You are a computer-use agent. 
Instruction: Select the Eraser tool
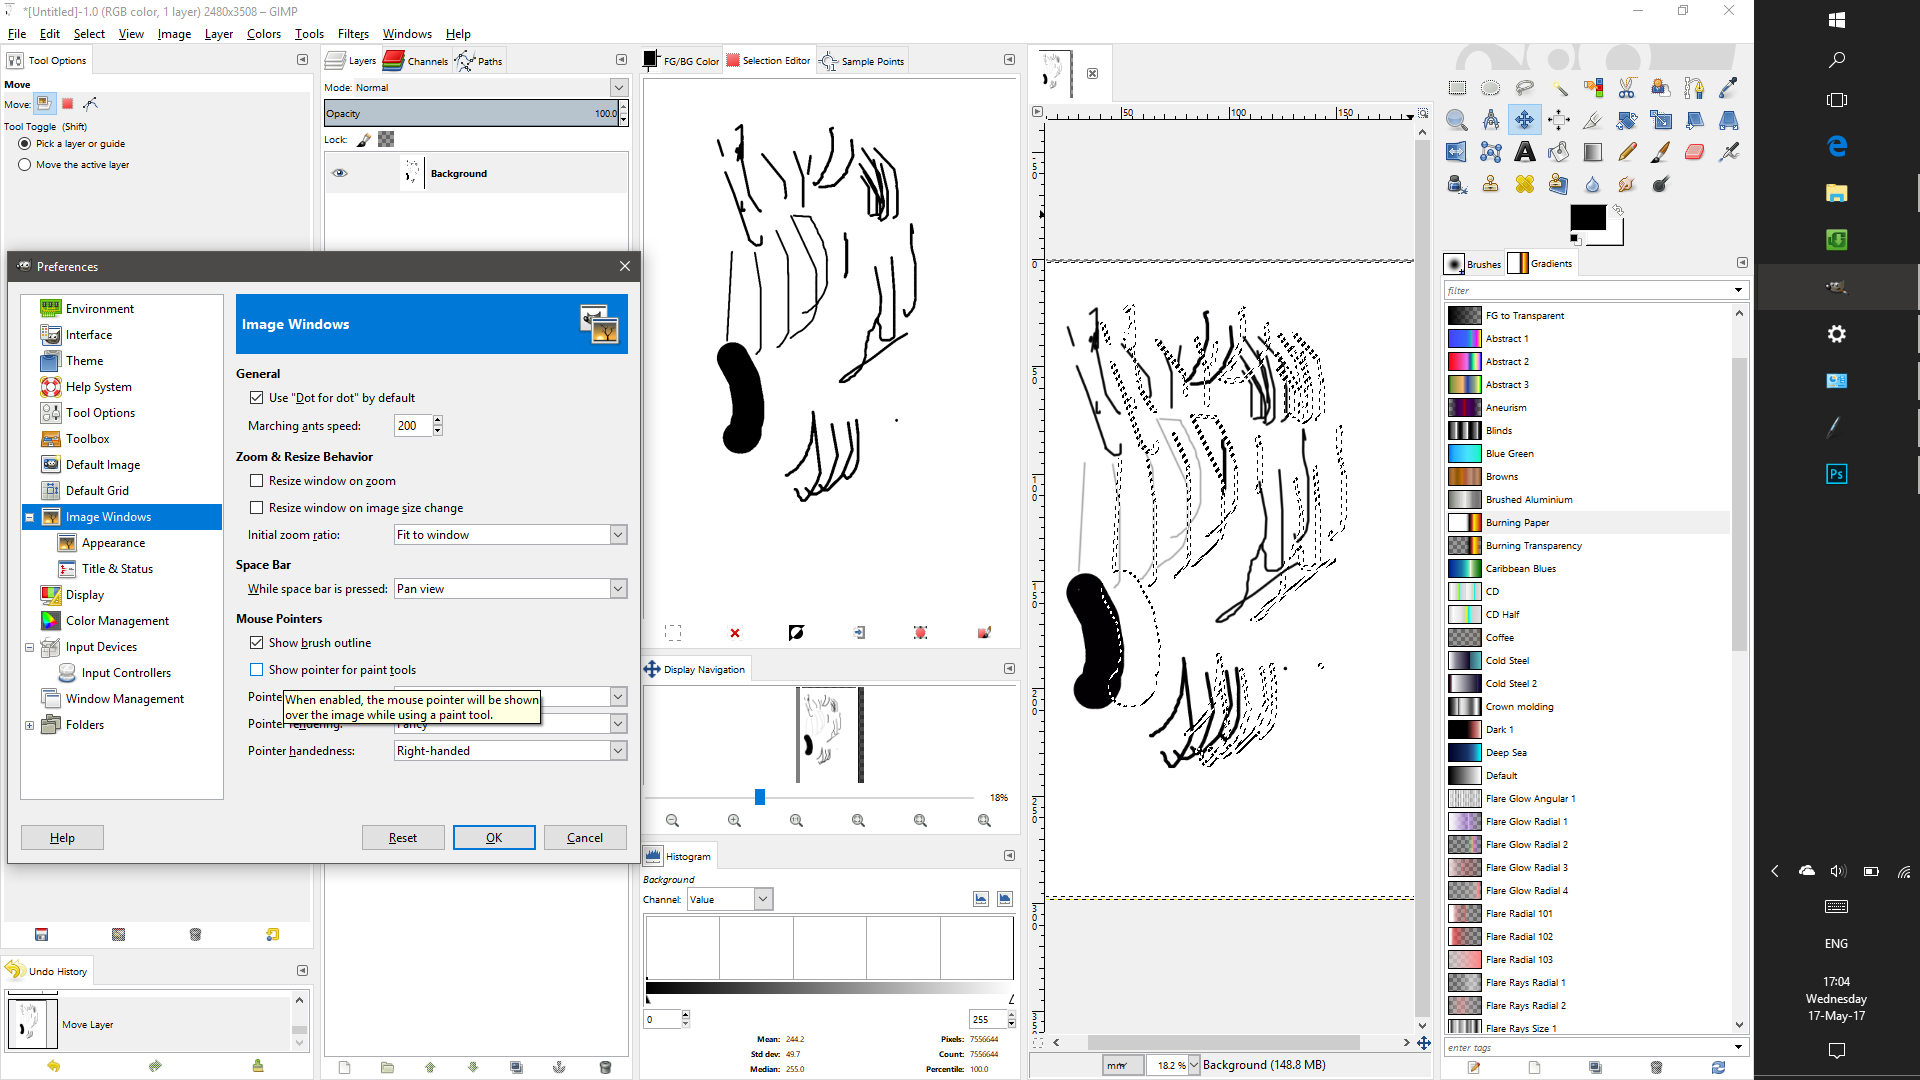click(1694, 152)
